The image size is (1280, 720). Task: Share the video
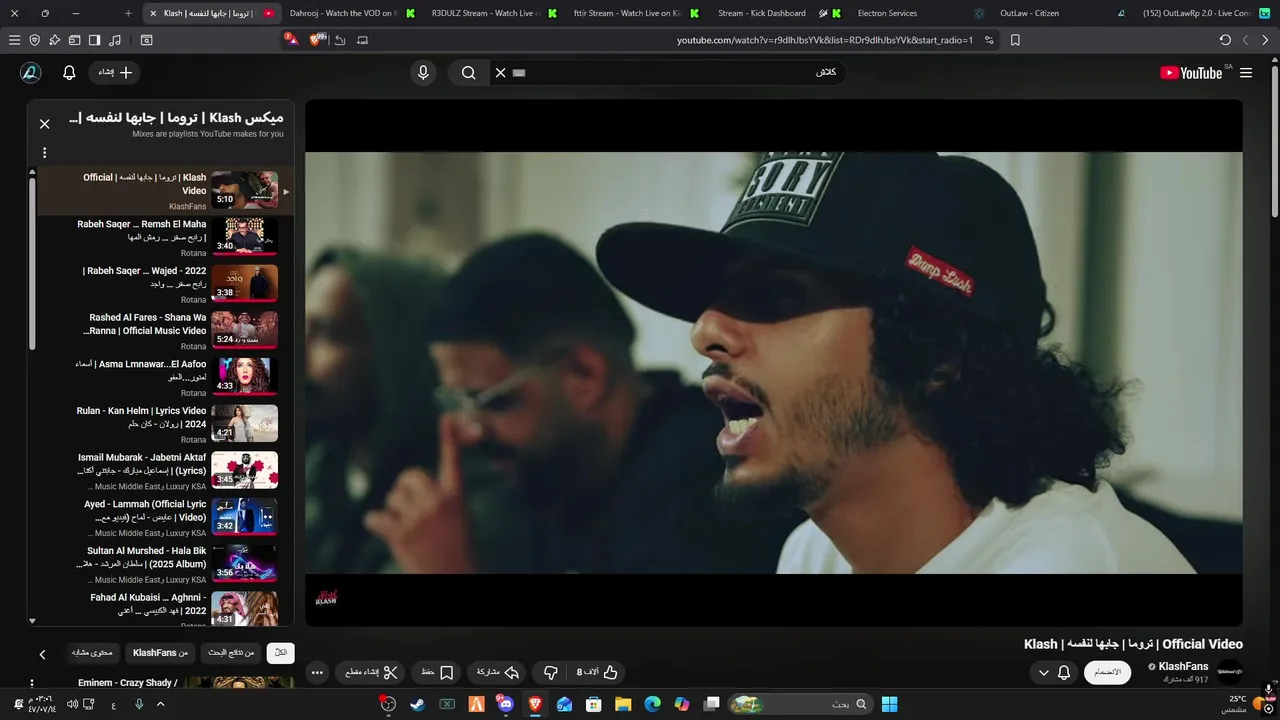pyautogui.click(x=498, y=673)
